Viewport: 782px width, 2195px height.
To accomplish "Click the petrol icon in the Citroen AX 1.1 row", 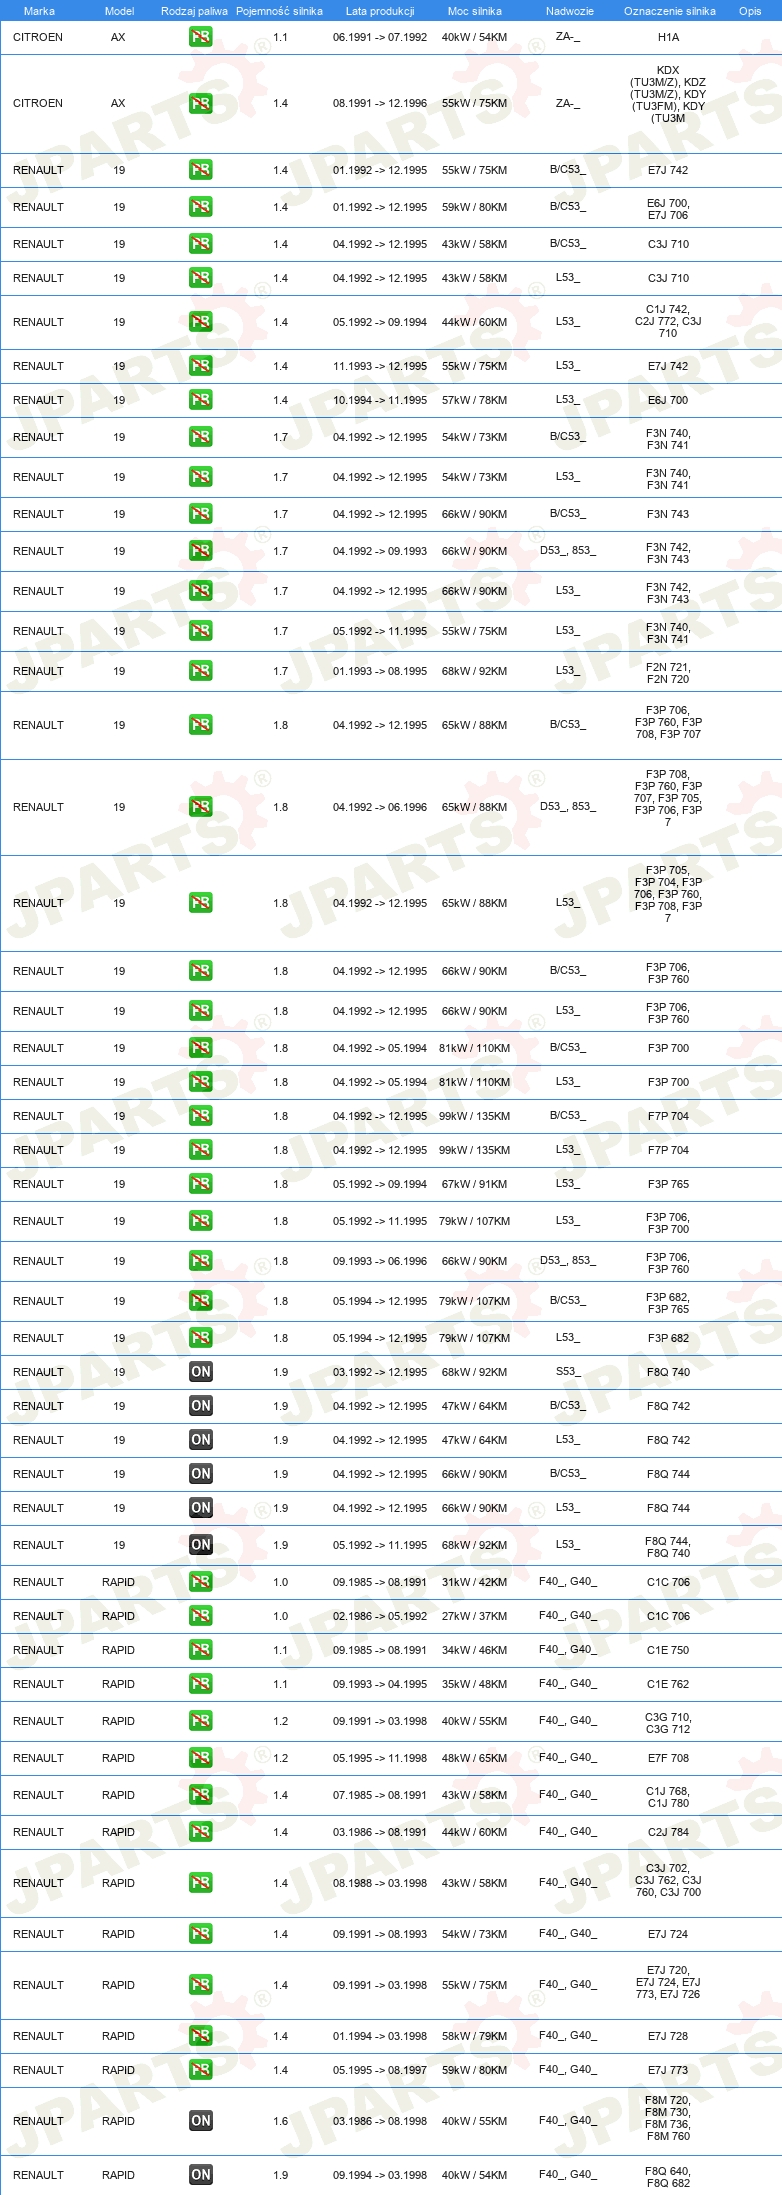I will coord(200,37).
